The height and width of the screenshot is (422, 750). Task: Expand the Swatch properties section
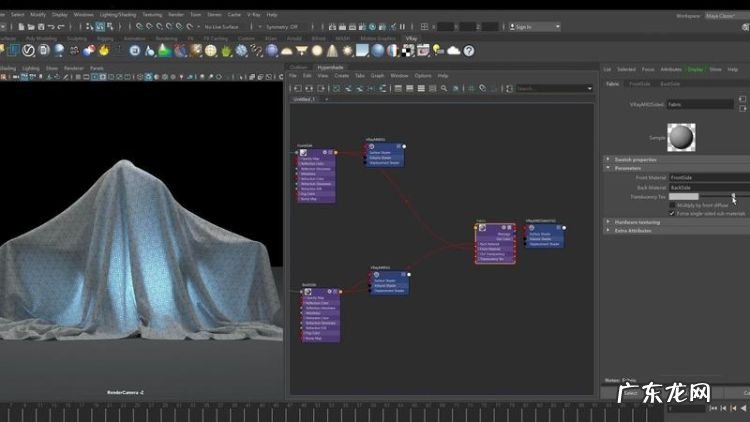634,159
